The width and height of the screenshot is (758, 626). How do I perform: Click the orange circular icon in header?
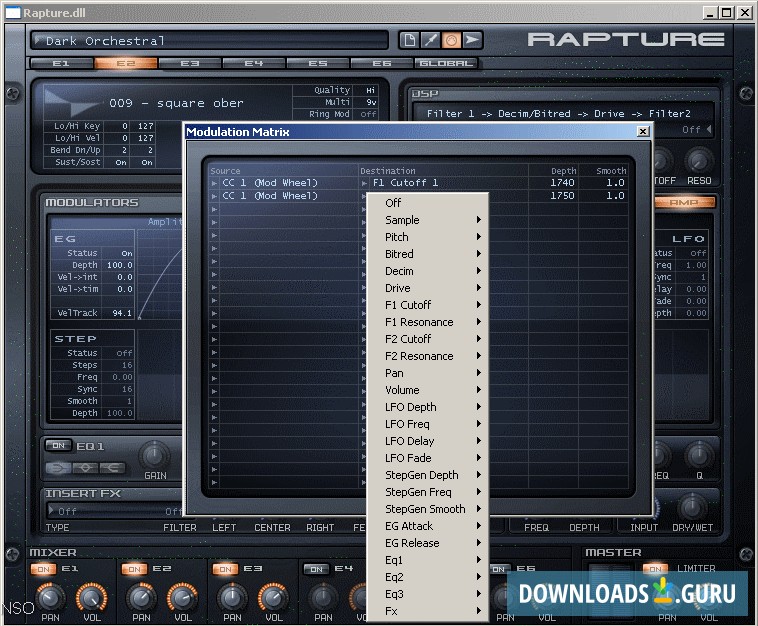tap(451, 40)
